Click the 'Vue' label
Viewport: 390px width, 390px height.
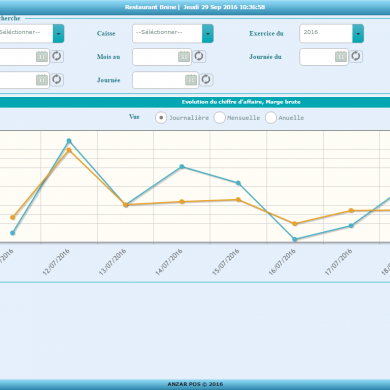coord(134,117)
